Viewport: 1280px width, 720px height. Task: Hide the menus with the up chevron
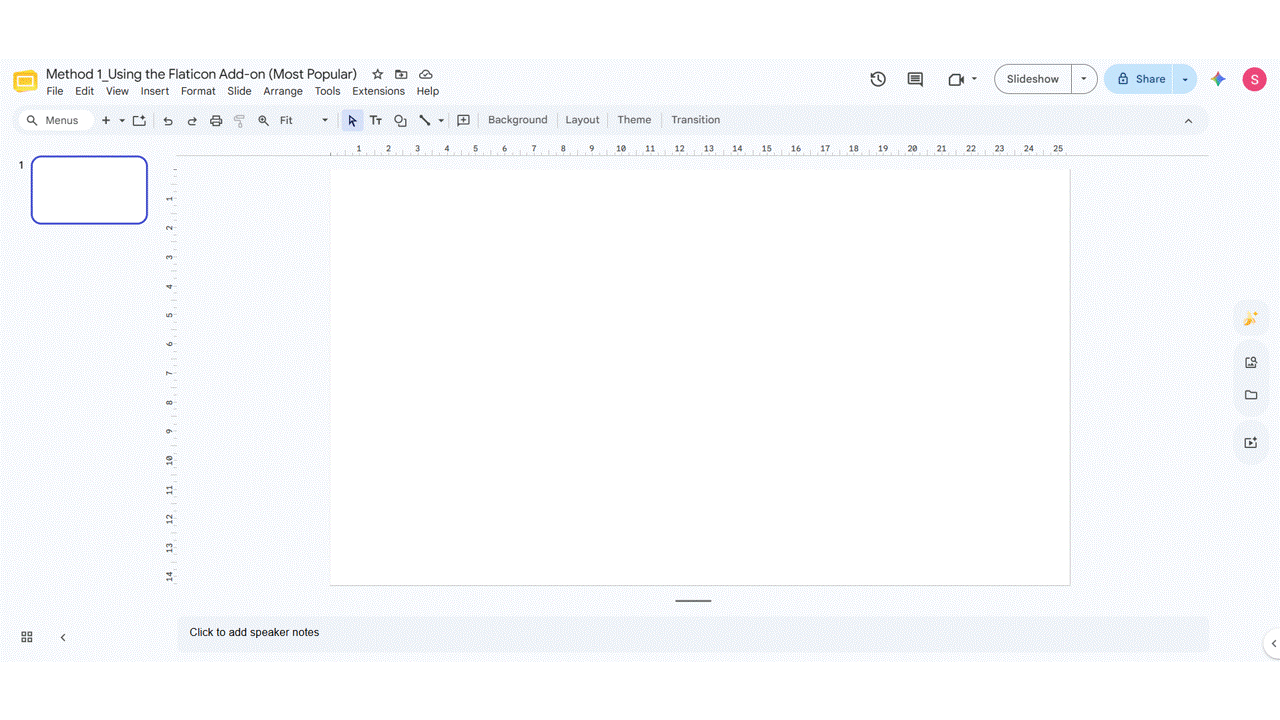point(1188,121)
